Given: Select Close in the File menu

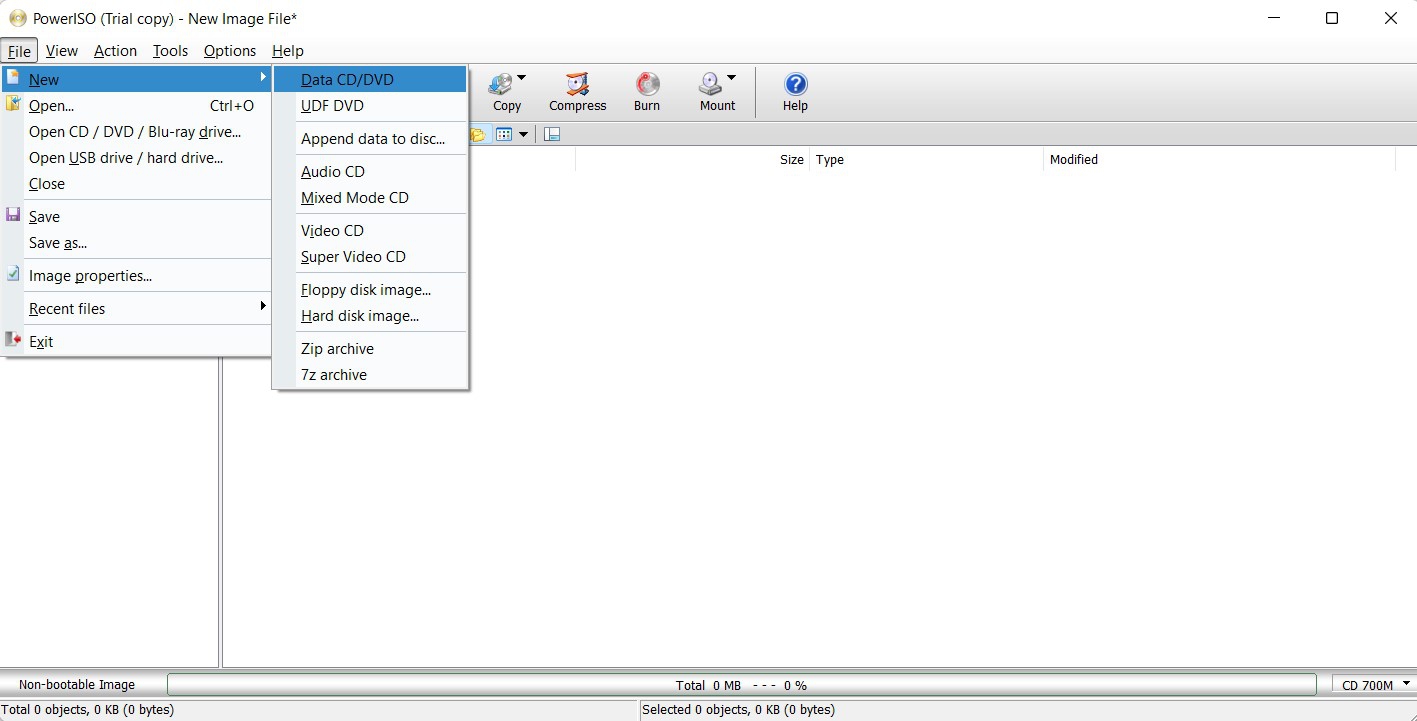Looking at the screenshot, I should (x=137, y=183).
